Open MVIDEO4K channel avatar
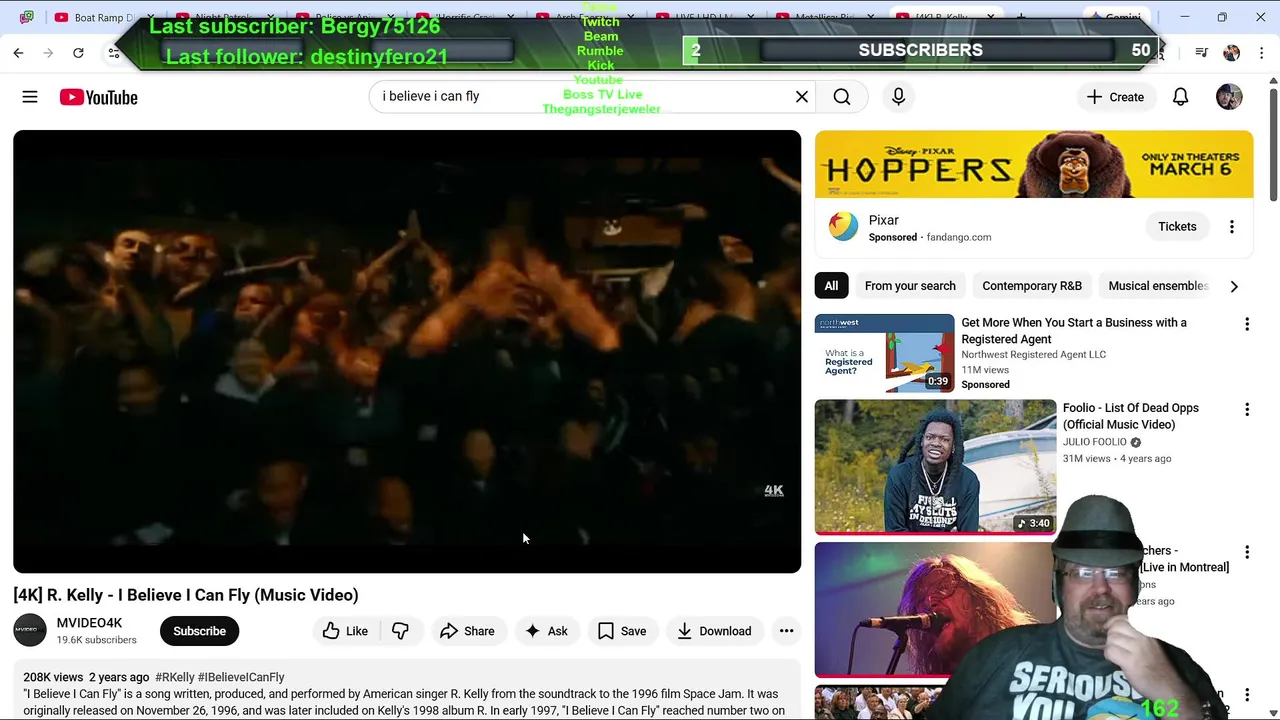Screen dimensions: 1280x720 click(x=30, y=630)
